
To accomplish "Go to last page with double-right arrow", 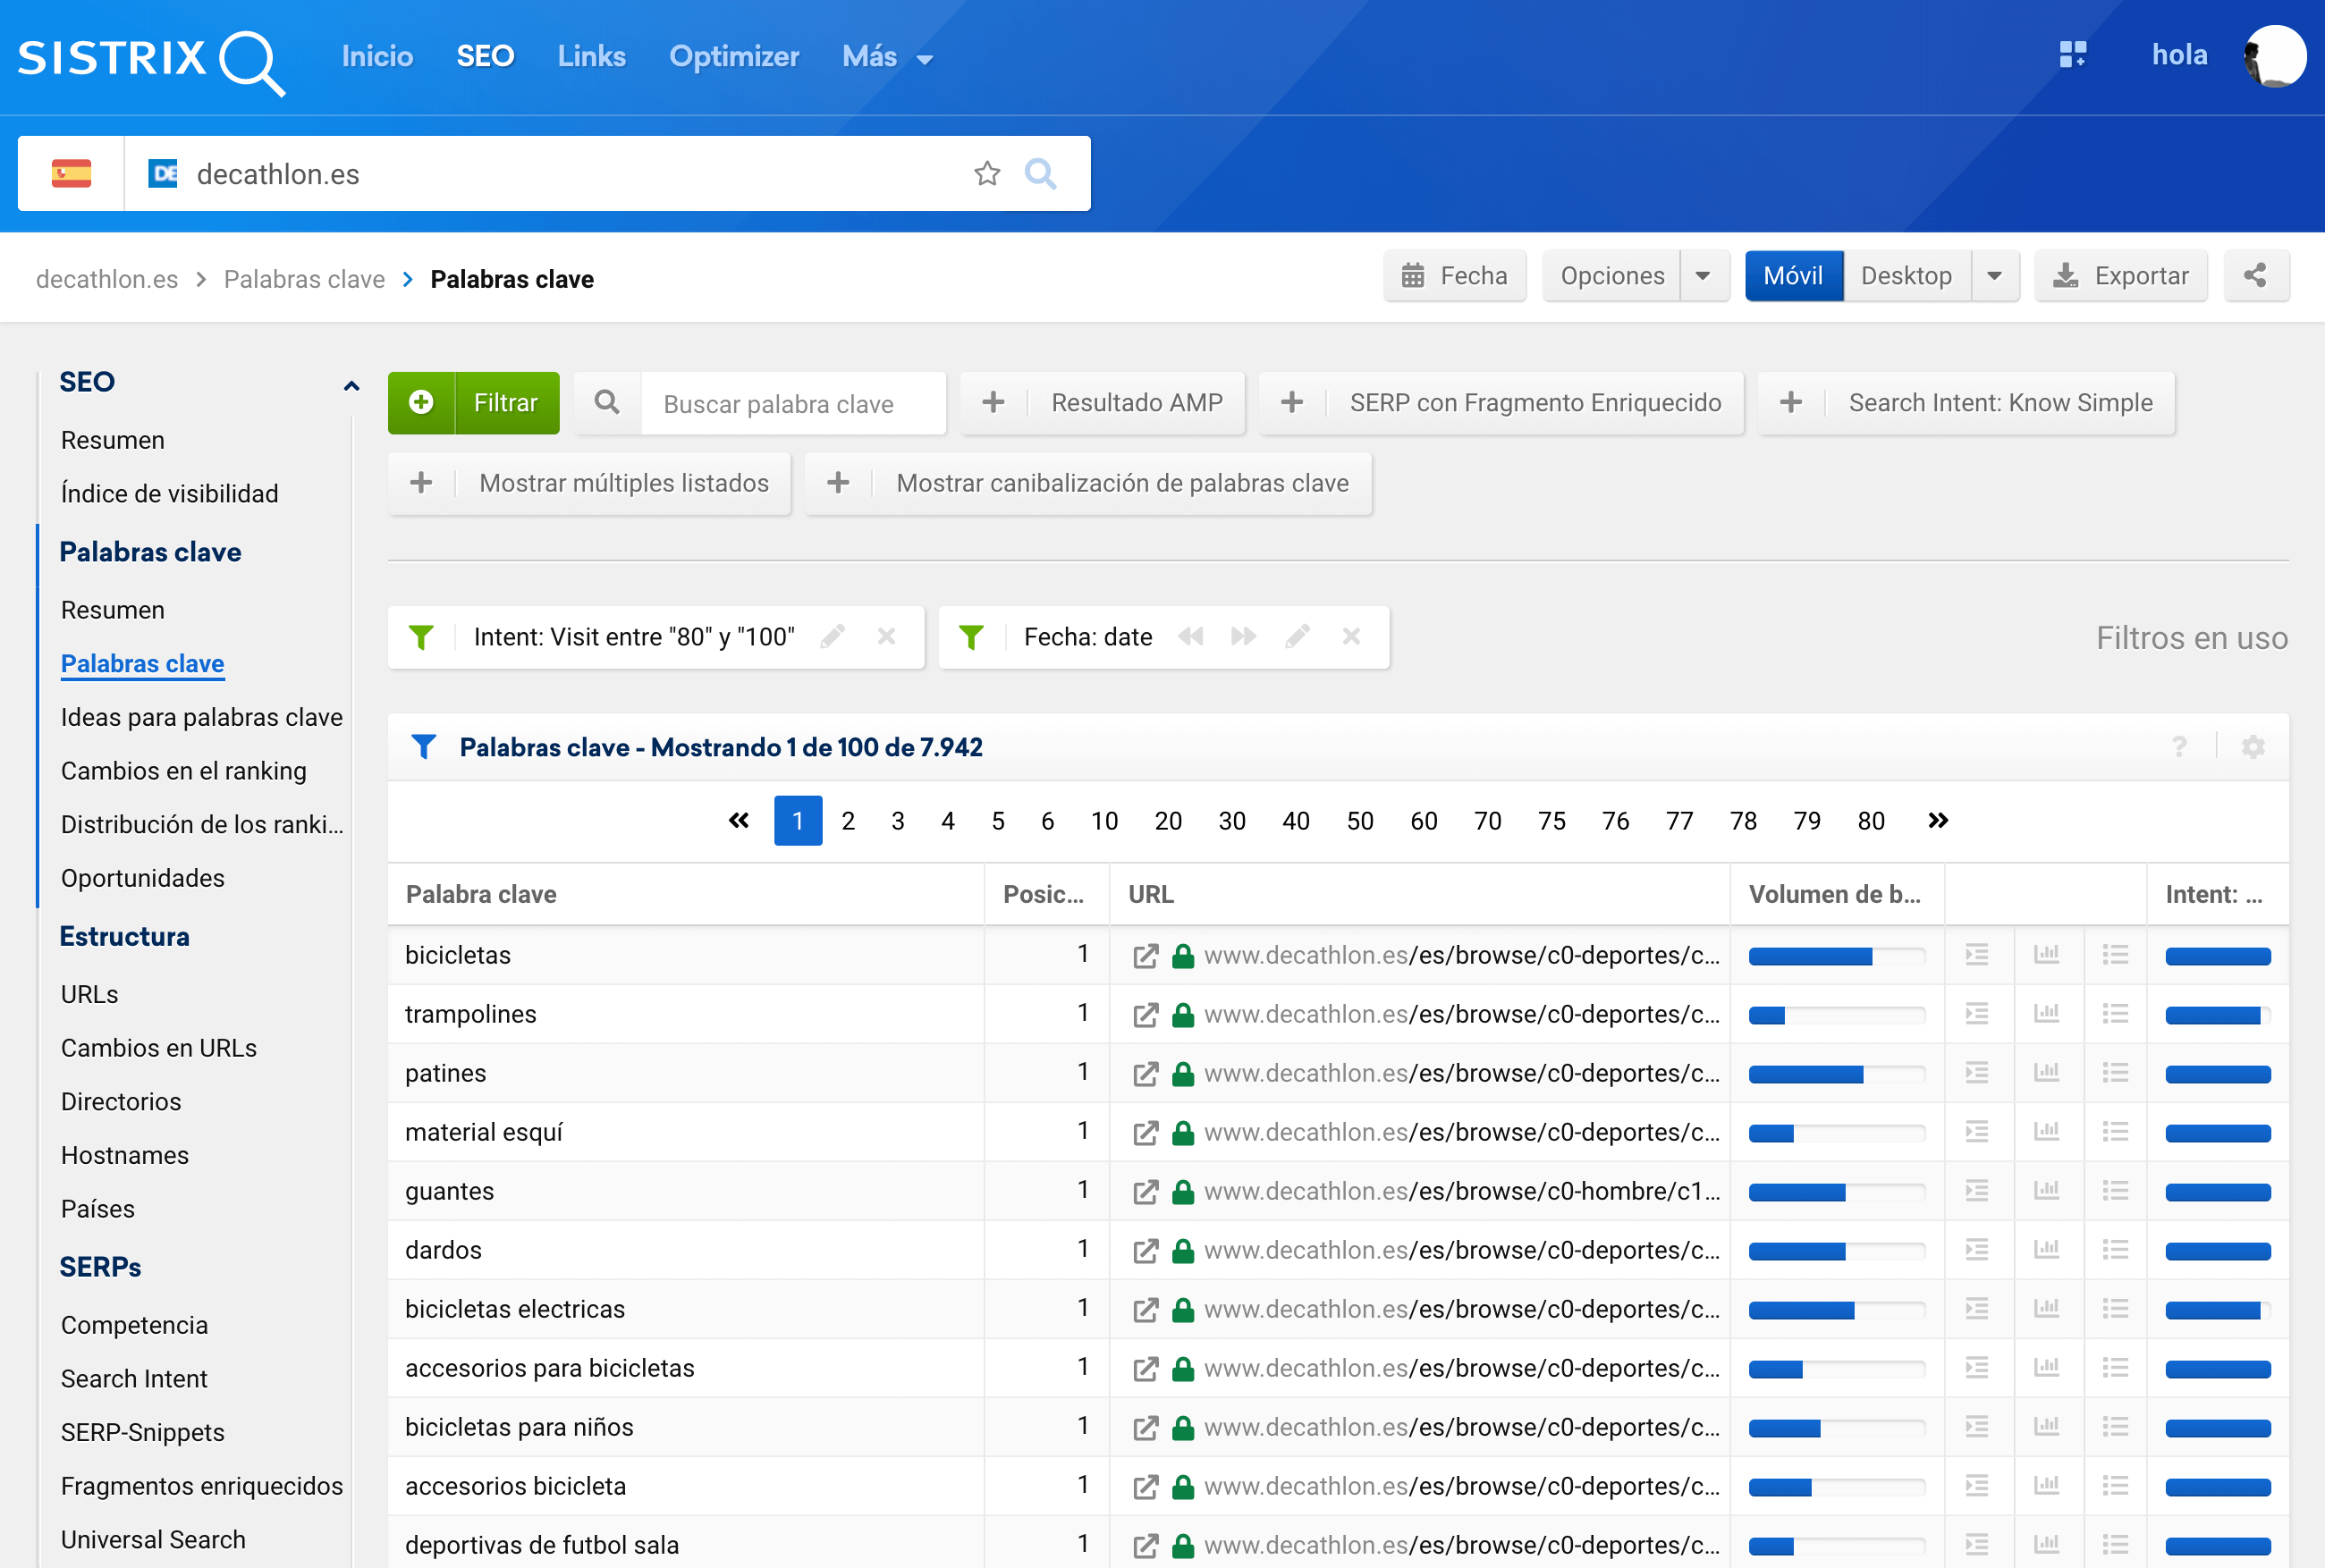I will click(1937, 821).
